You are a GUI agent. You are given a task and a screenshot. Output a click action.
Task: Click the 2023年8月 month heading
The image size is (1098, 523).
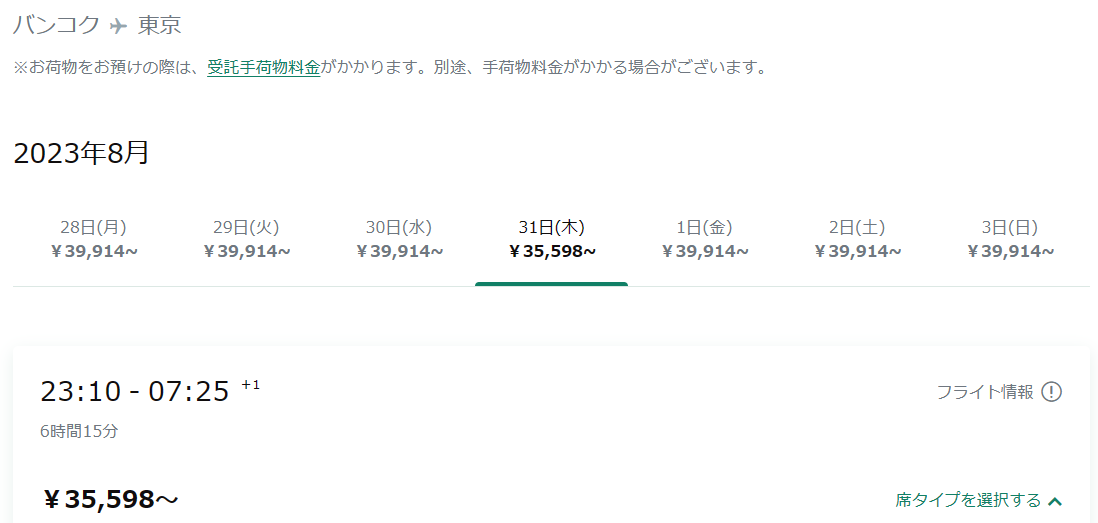(81, 153)
